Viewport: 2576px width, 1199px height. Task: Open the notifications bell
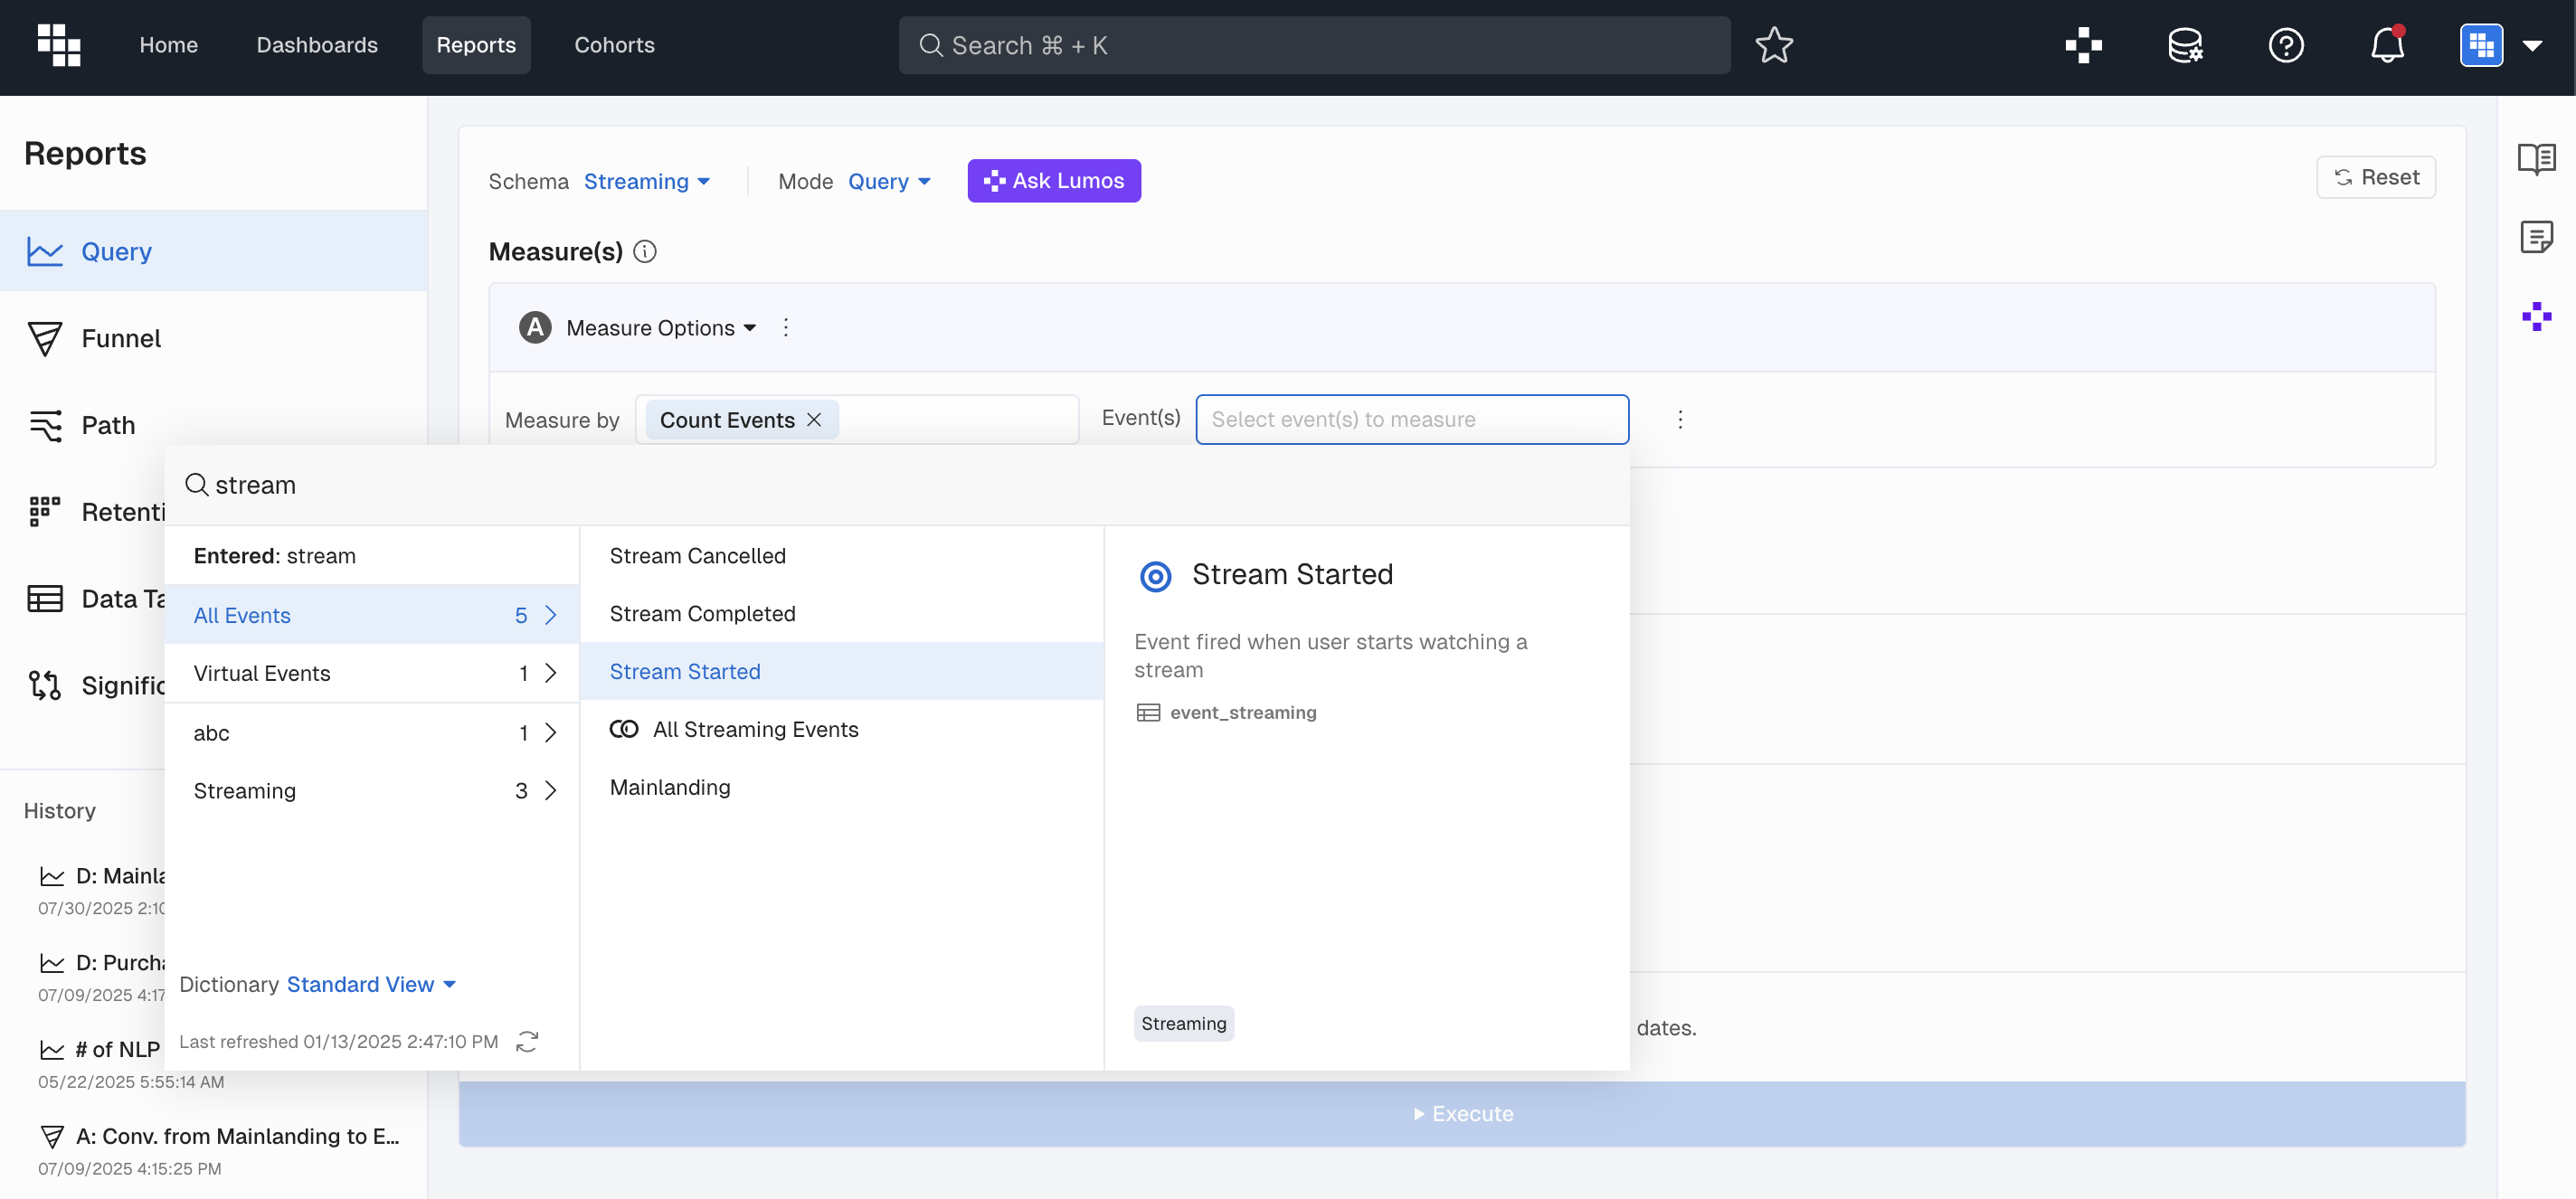click(x=2386, y=45)
